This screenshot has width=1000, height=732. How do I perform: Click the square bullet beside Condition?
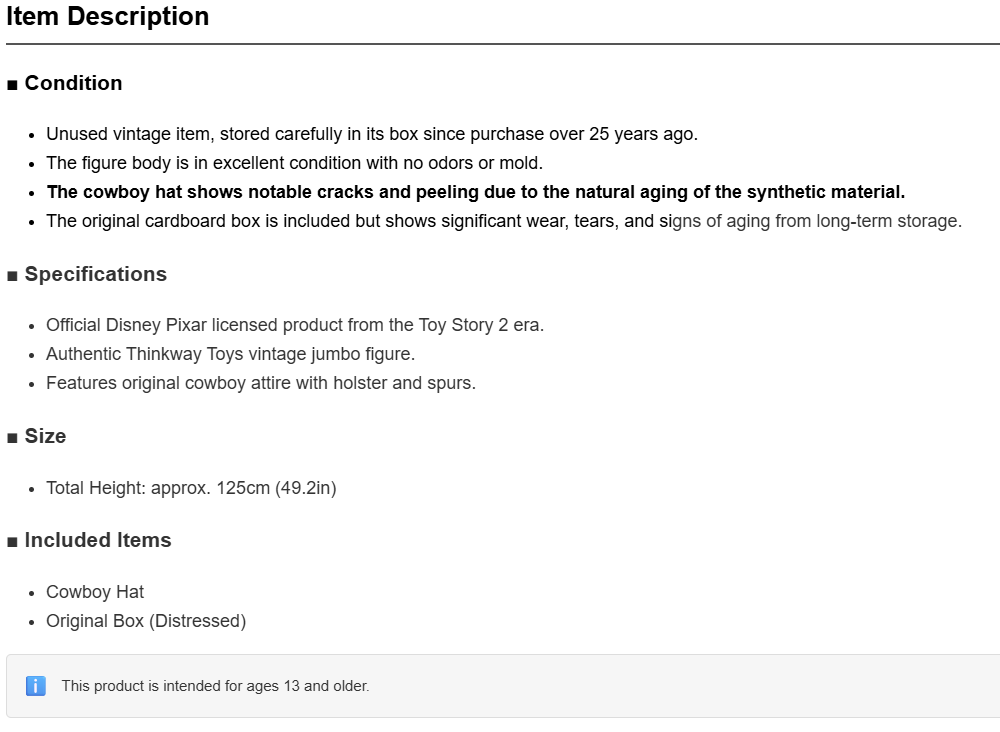tap(12, 85)
